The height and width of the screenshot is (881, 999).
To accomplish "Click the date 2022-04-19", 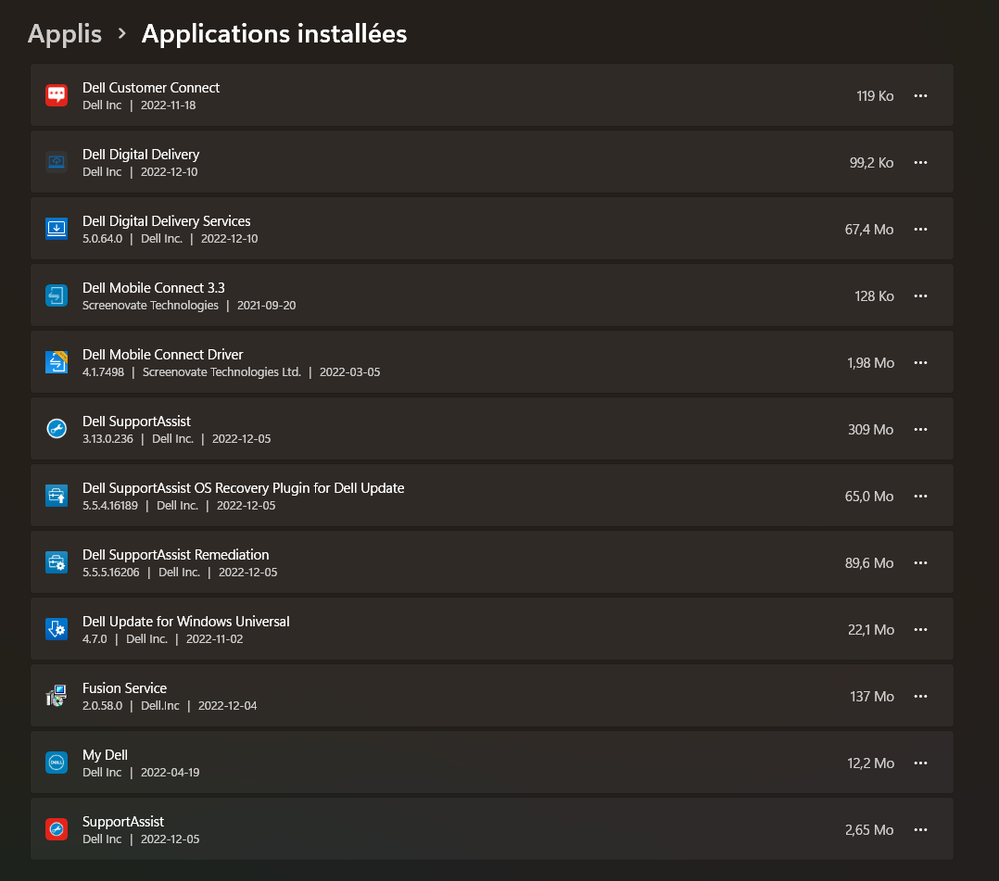I will [x=170, y=773].
